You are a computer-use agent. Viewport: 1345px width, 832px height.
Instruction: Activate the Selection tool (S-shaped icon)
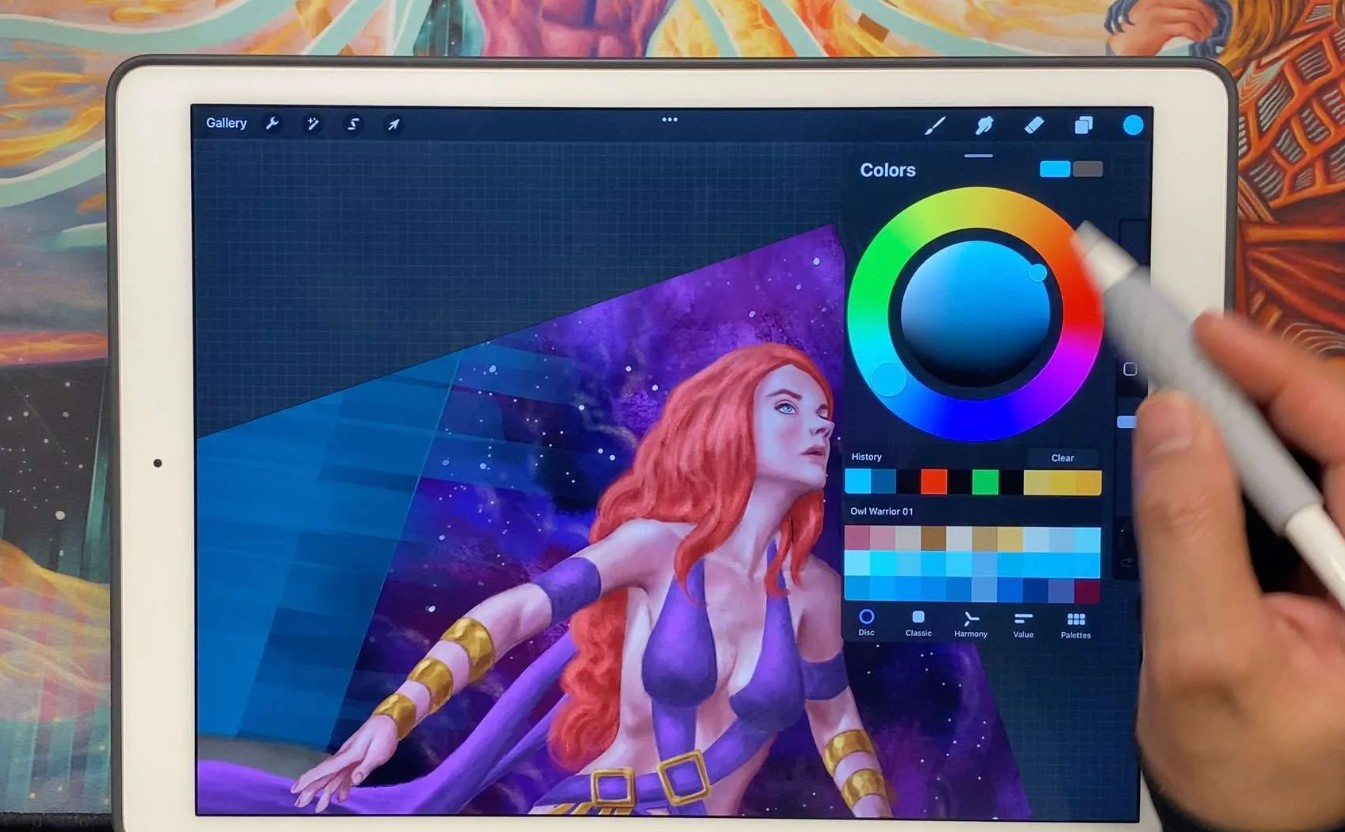(x=353, y=124)
